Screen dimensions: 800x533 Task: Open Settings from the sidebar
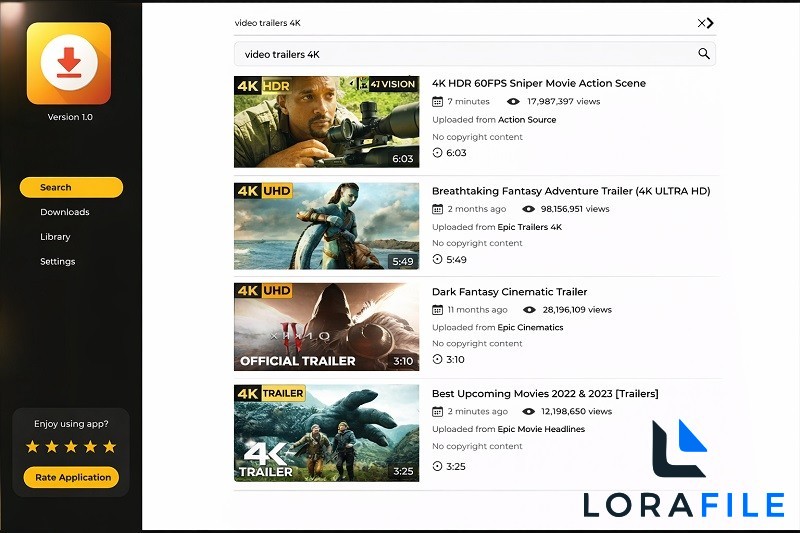58,261
